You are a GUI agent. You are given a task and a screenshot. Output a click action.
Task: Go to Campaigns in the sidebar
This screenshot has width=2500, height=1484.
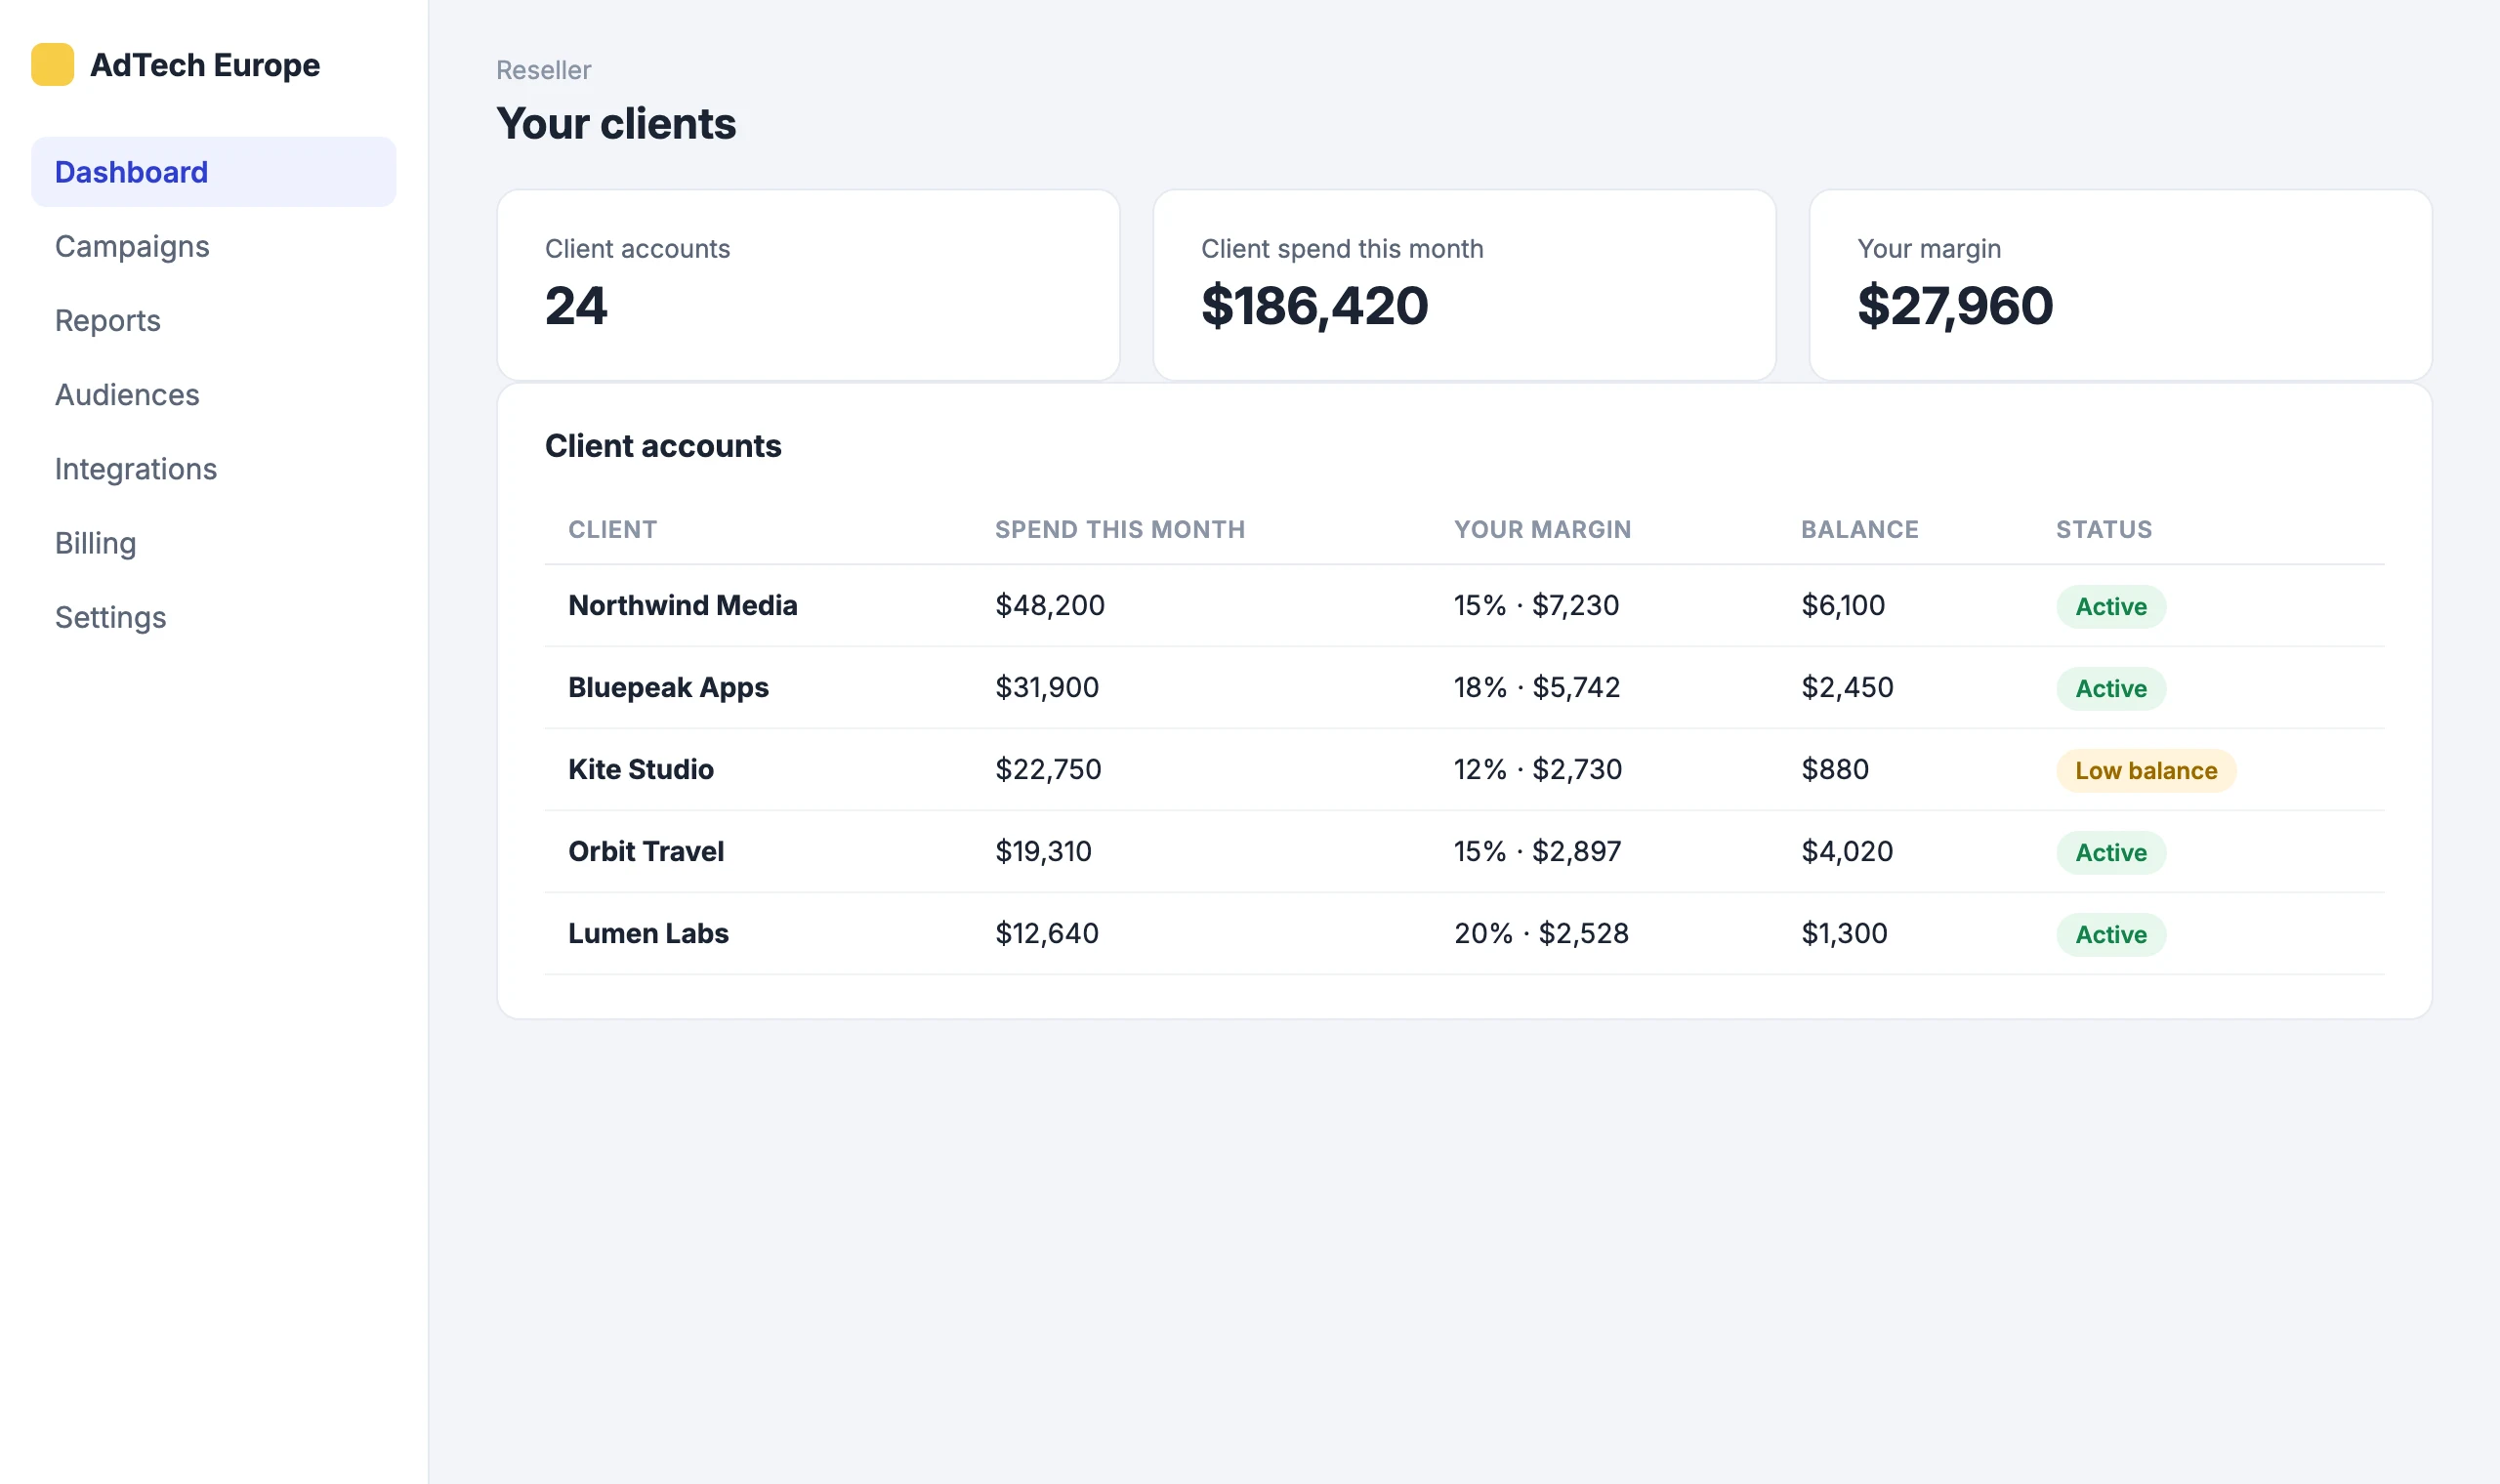[x=213, y=246]
